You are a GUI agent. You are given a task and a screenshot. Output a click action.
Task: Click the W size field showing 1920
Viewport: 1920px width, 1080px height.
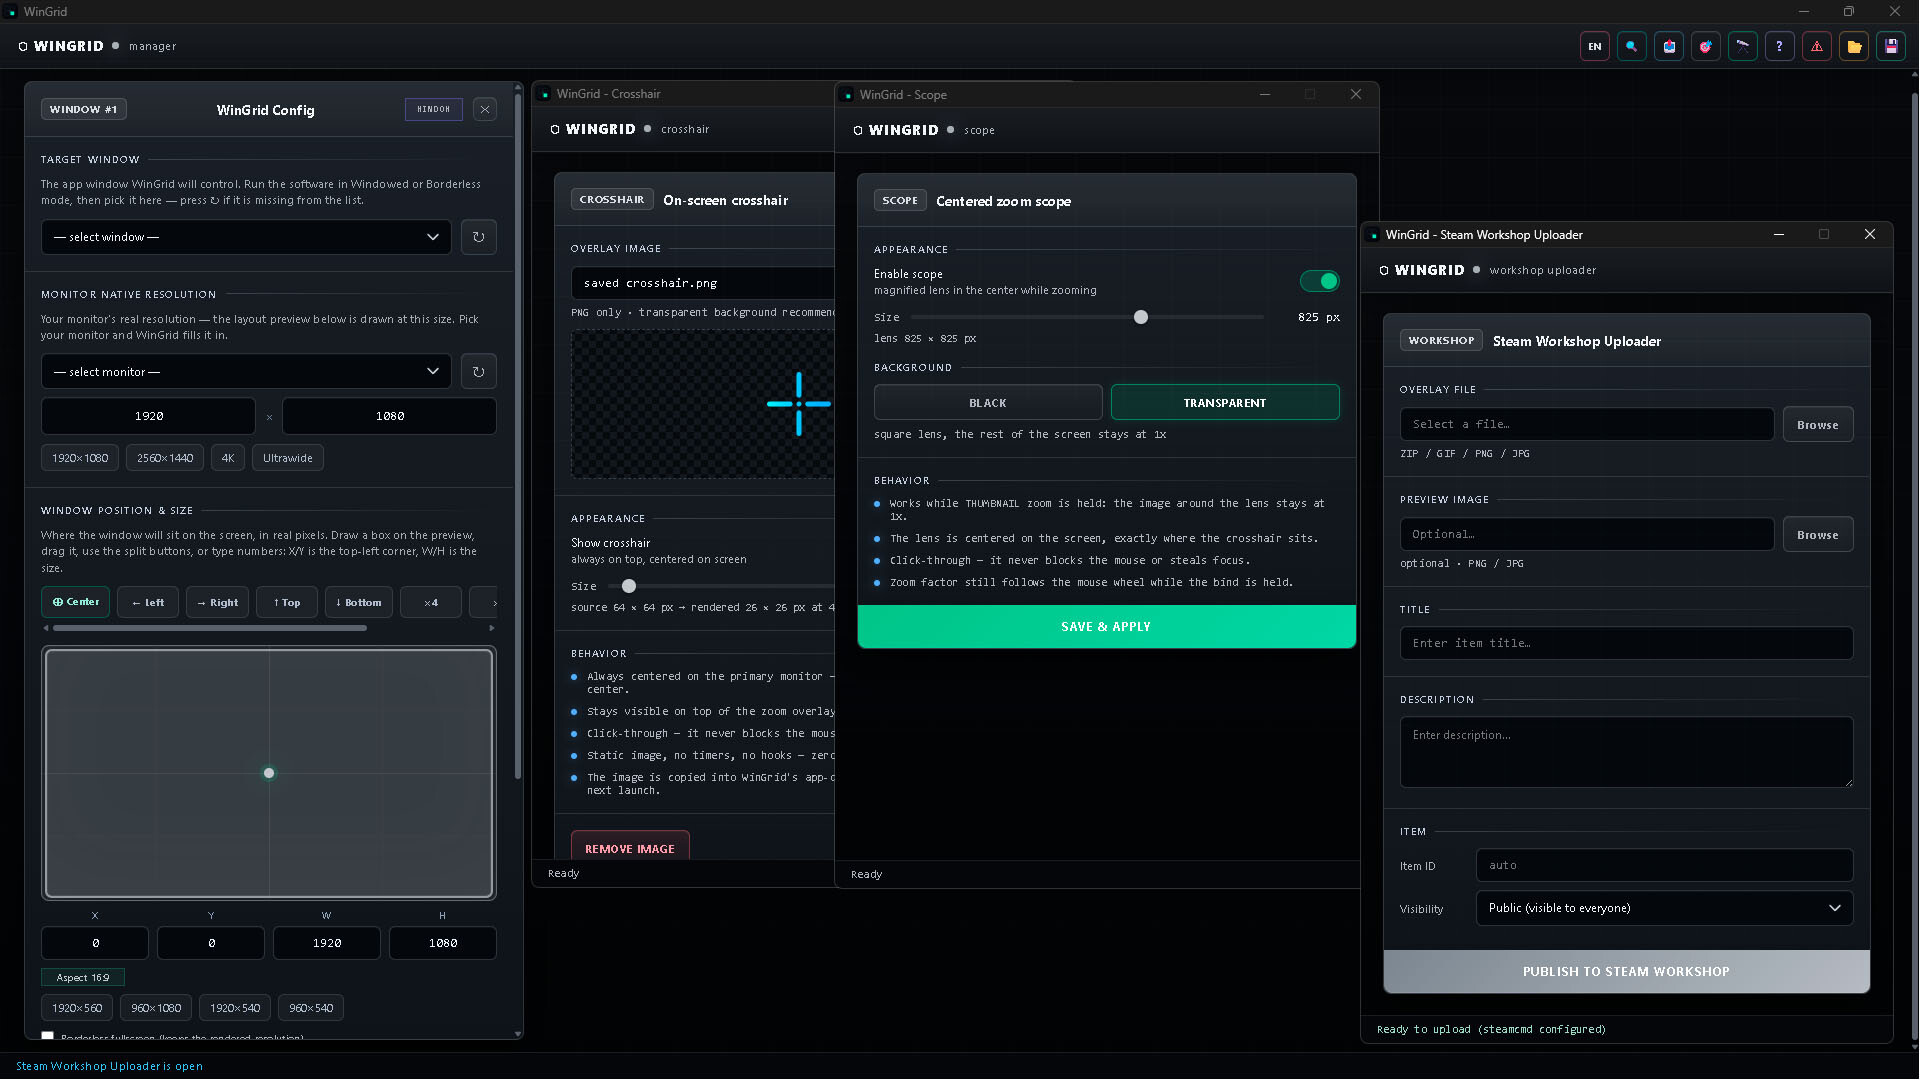pos(327,943)
